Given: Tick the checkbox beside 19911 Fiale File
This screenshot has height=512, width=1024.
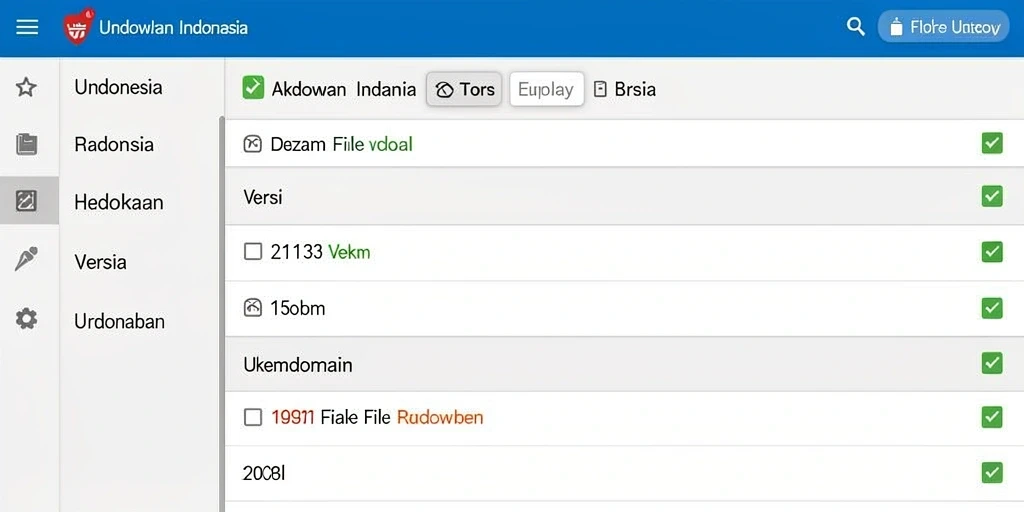Looking at the screenshot, I should point(253,417).
